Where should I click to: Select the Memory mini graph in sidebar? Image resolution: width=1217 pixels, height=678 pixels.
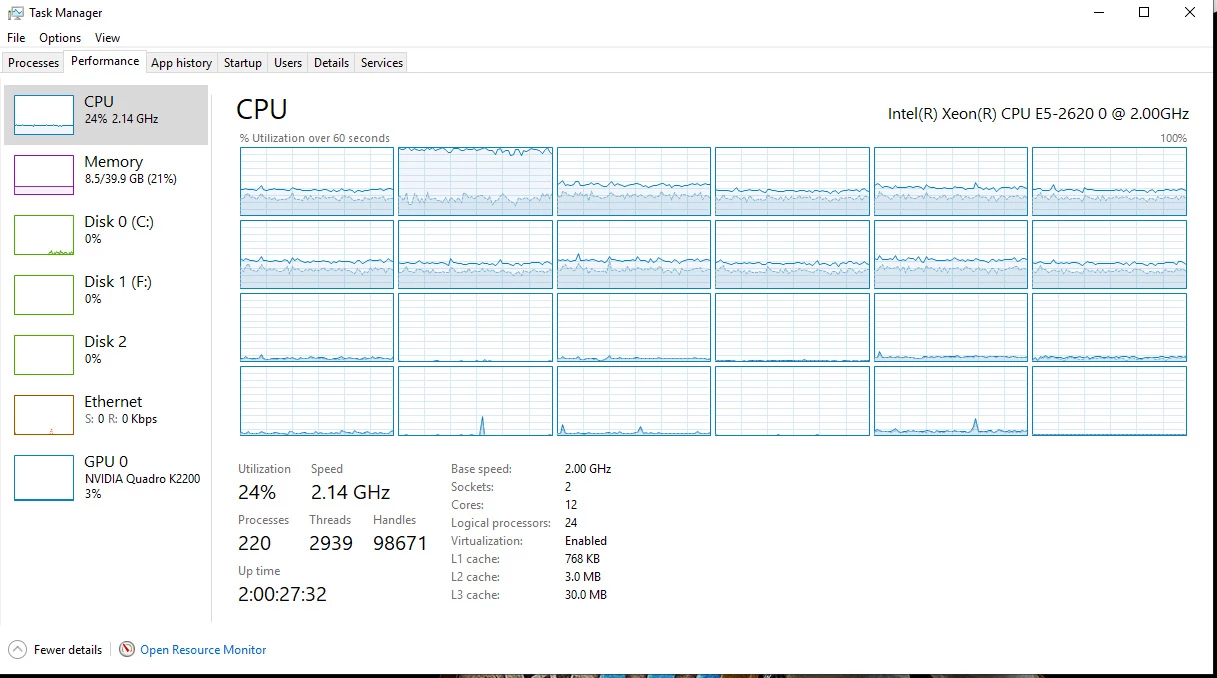(x=44, y=175)
